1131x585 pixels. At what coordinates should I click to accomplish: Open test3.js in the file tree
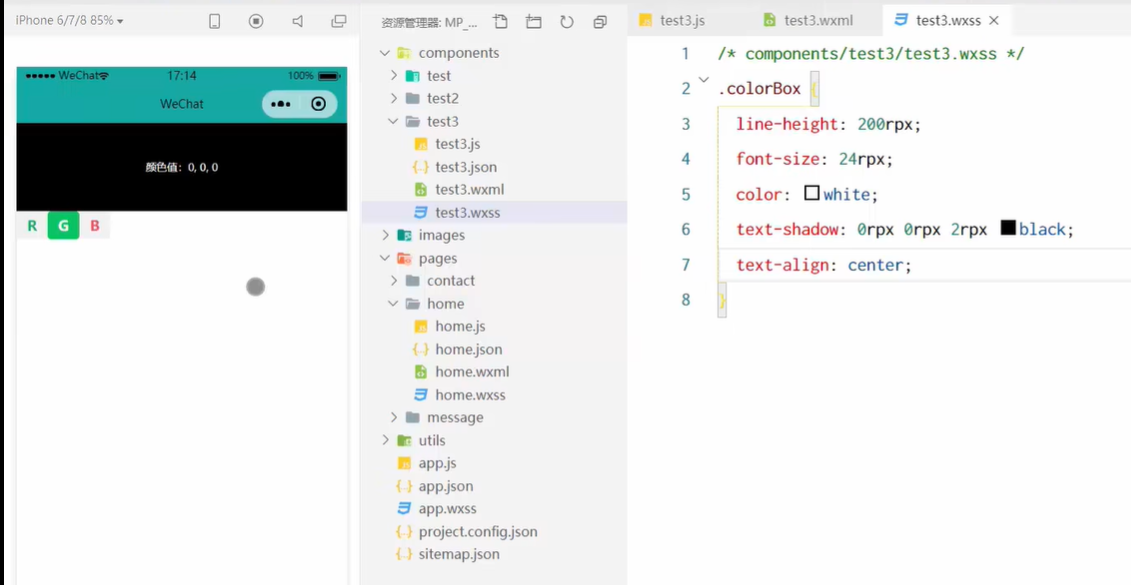pos(457,144)
